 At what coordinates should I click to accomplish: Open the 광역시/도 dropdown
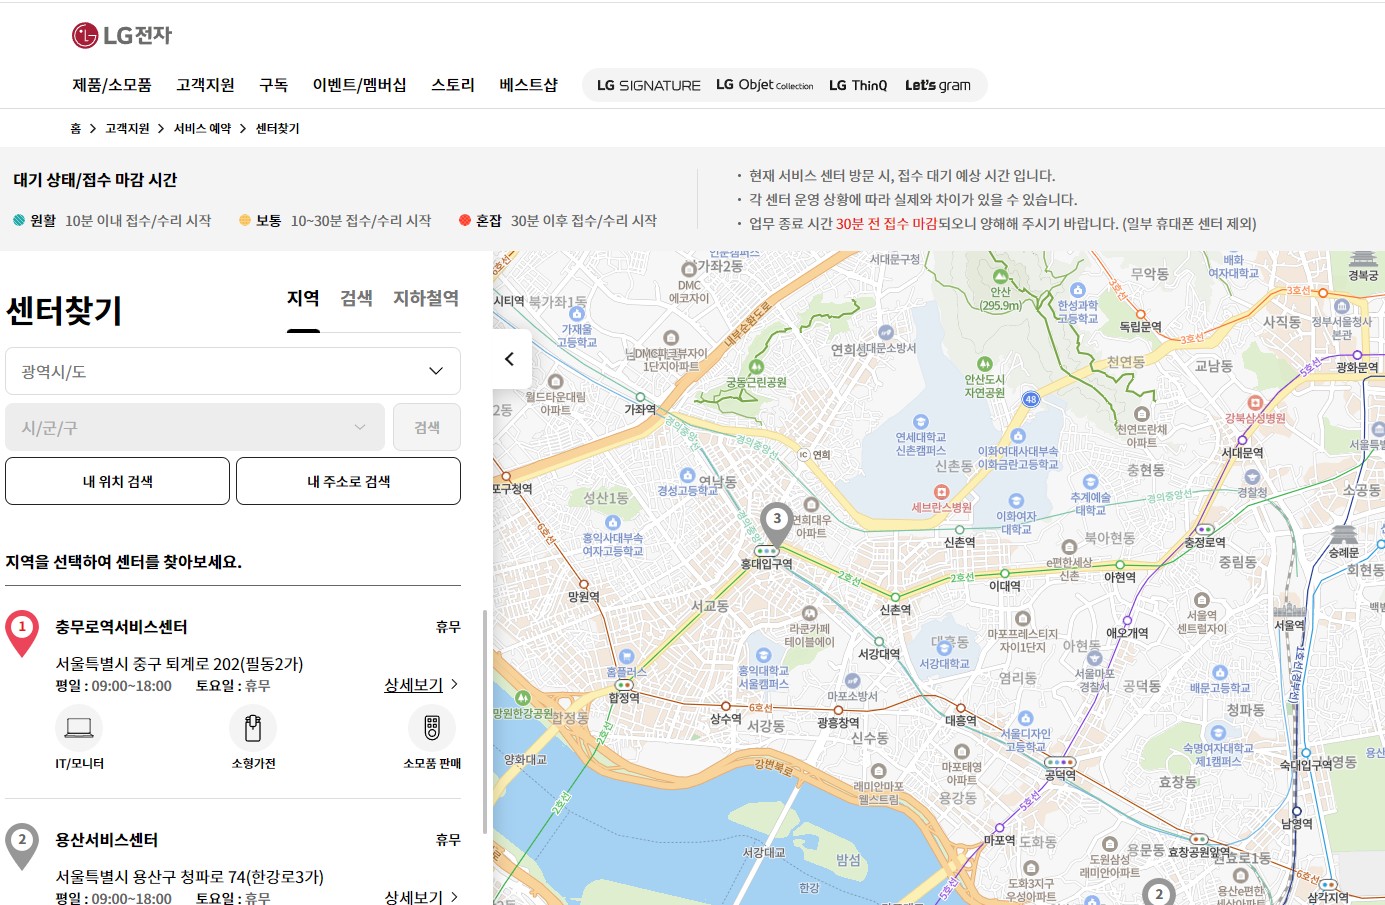pos(233,371)
